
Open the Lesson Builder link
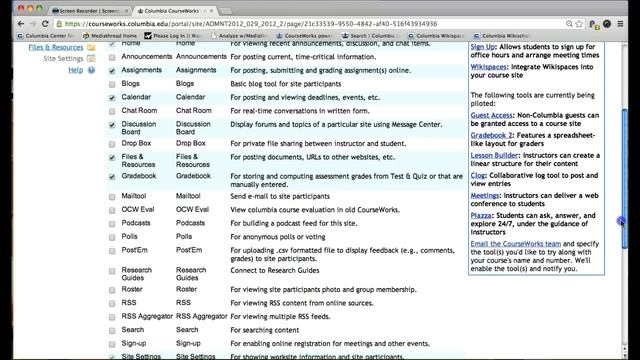[x=494, y=156]
